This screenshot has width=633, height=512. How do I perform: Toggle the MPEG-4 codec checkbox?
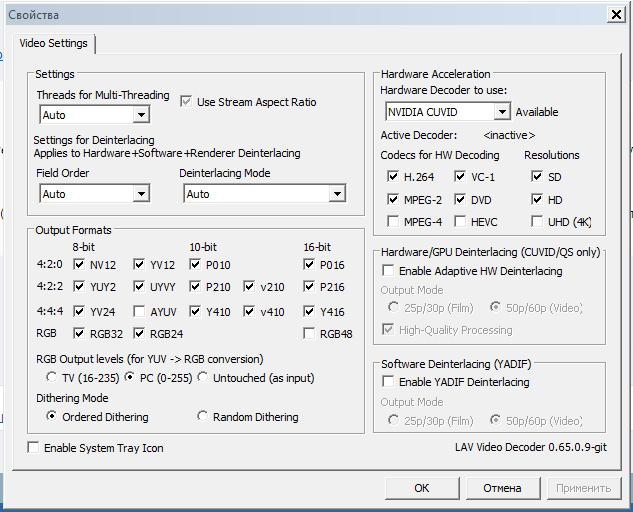393,221
